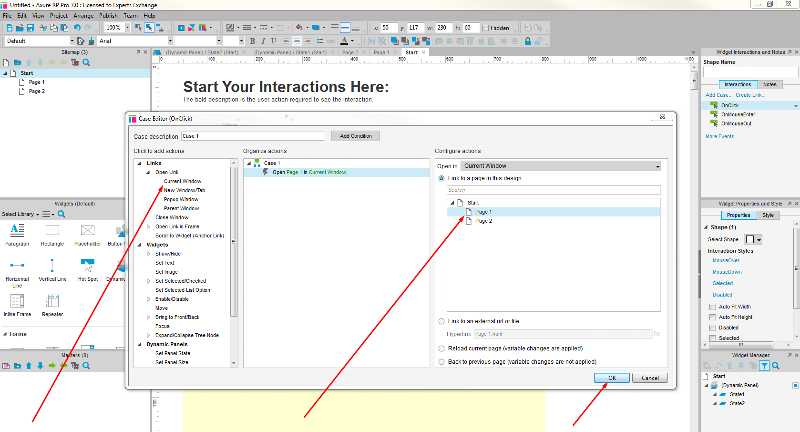Image resolution: width=800 pixels, height=432 pixels.
Task: Click the filter funnel icon in Widget Manager
Action: 764,366
